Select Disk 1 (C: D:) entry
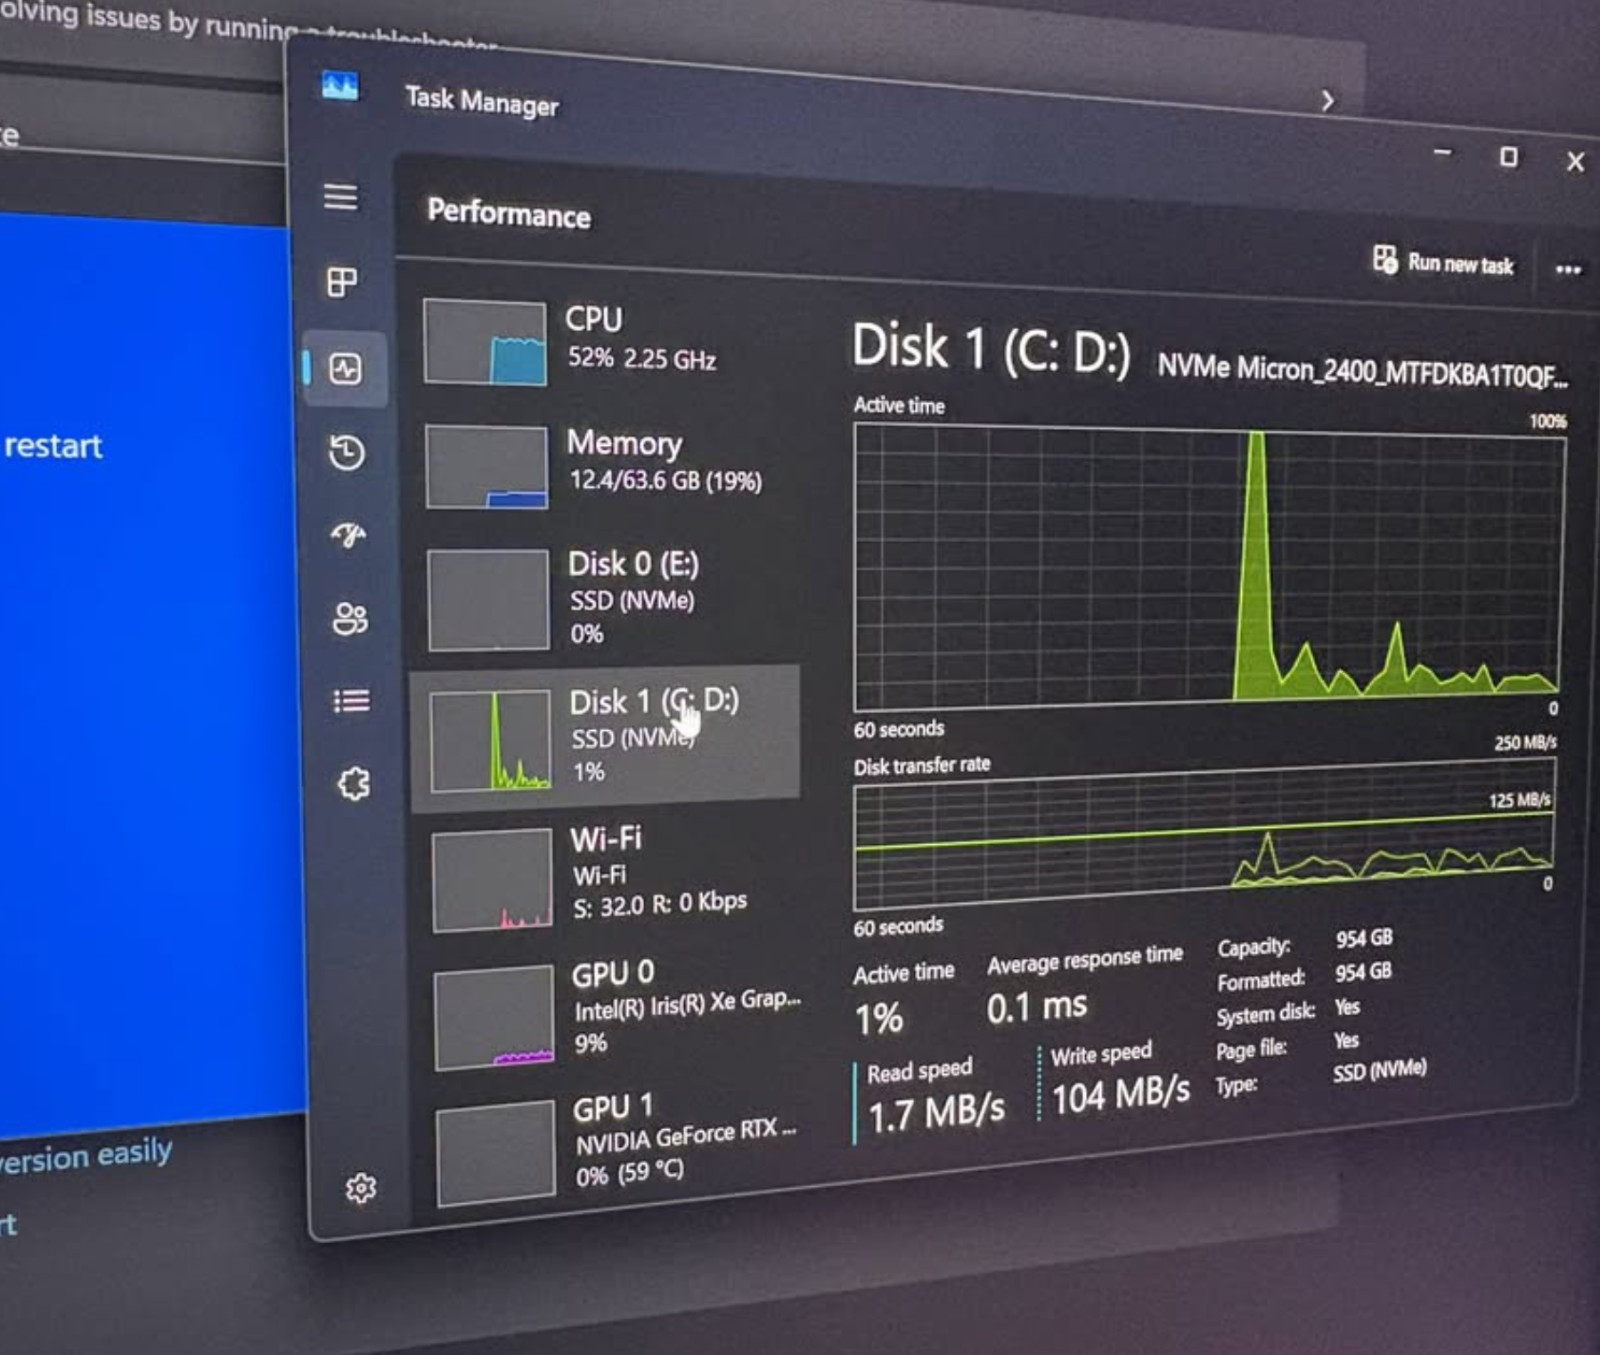Screen dimensions: 1600x1355 606,737
